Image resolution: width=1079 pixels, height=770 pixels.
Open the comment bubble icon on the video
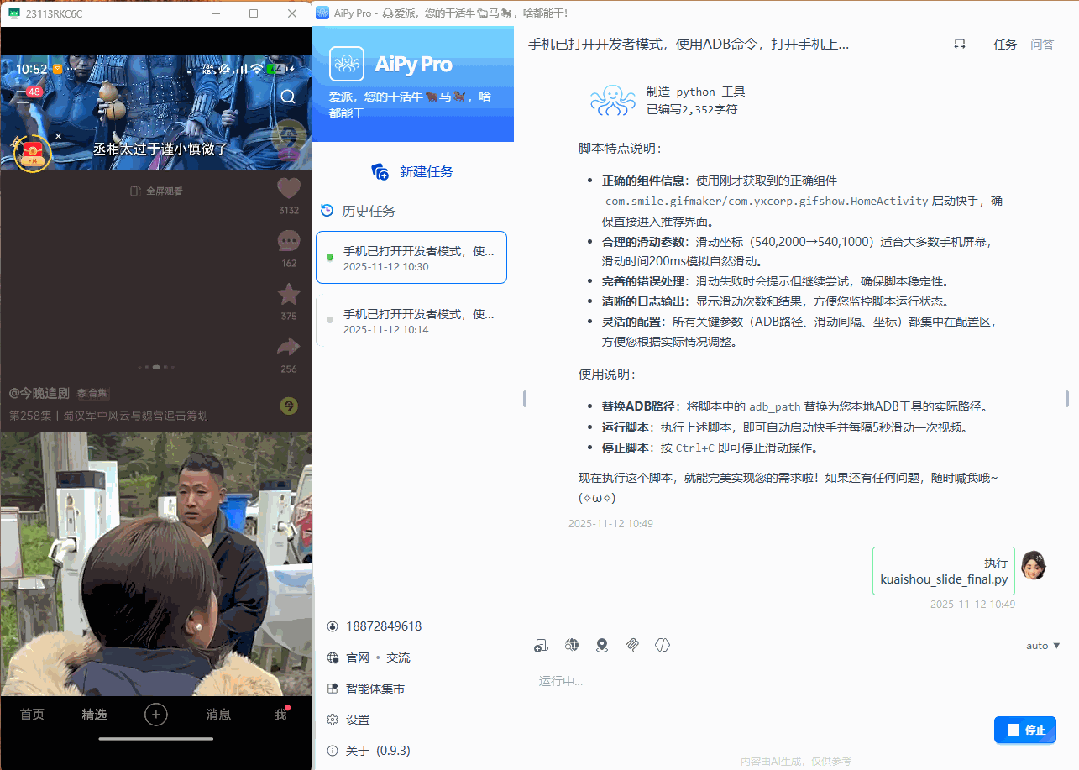(x=289, y=240)
